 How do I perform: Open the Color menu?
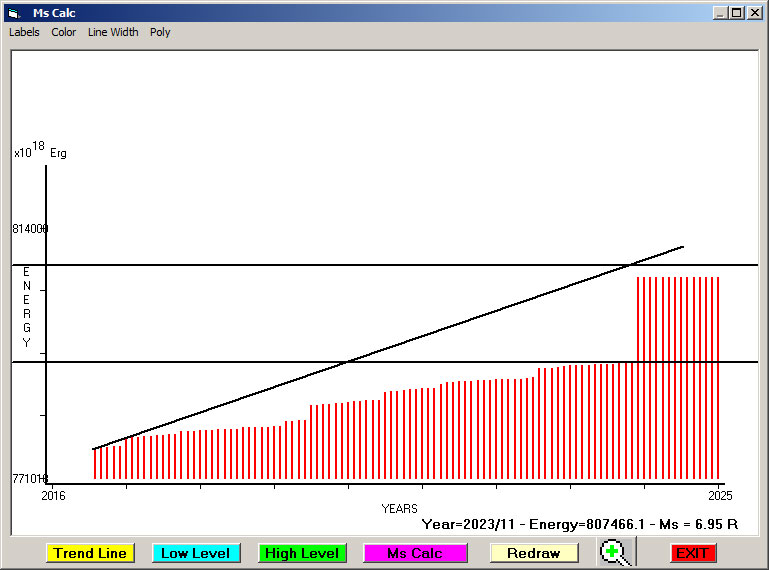(64, 32)
